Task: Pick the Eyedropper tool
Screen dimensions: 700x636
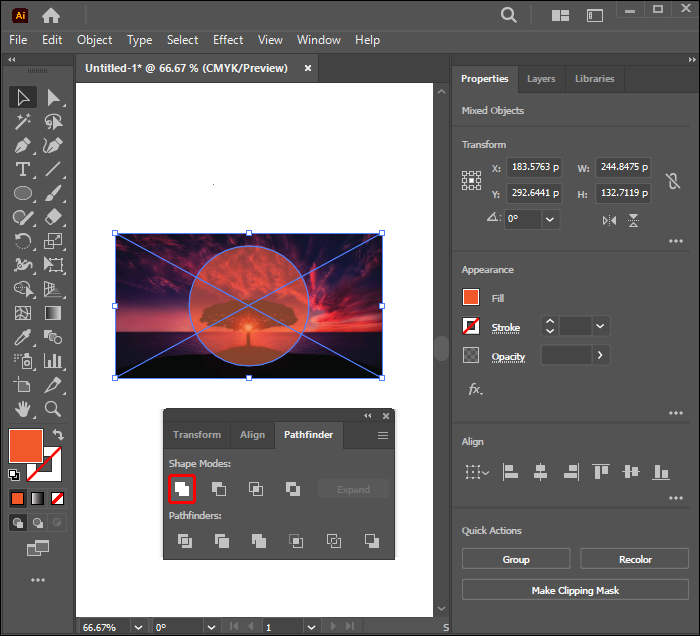Action: pos(23,337)
